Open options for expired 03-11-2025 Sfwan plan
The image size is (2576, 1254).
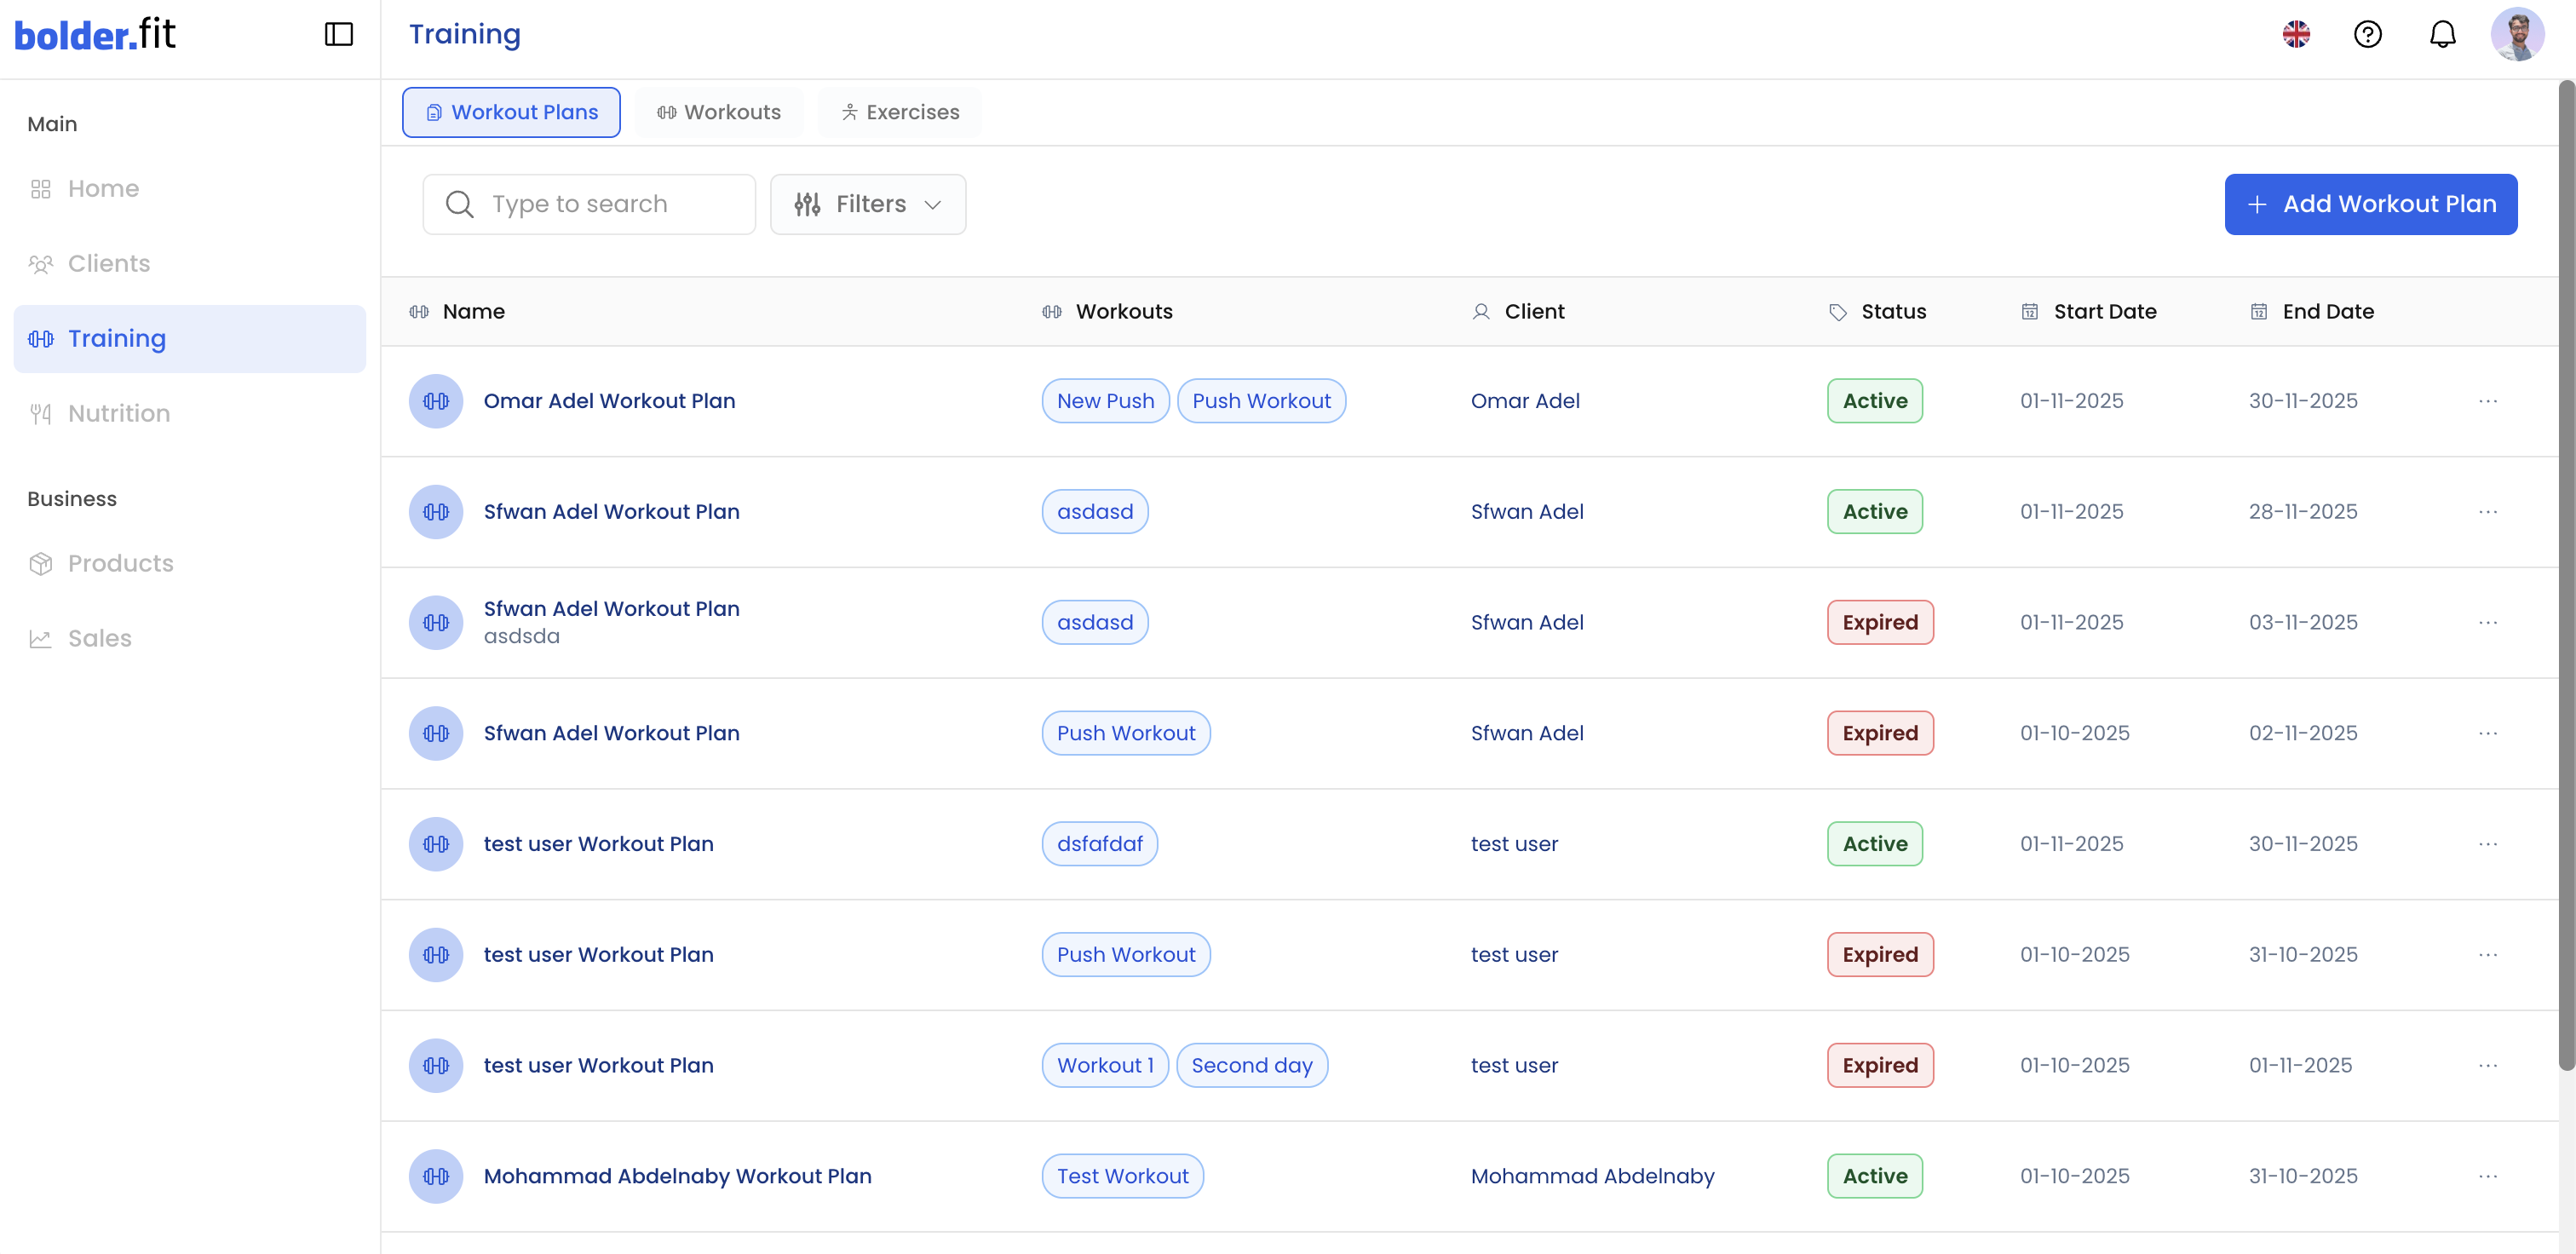(2488, 622)
